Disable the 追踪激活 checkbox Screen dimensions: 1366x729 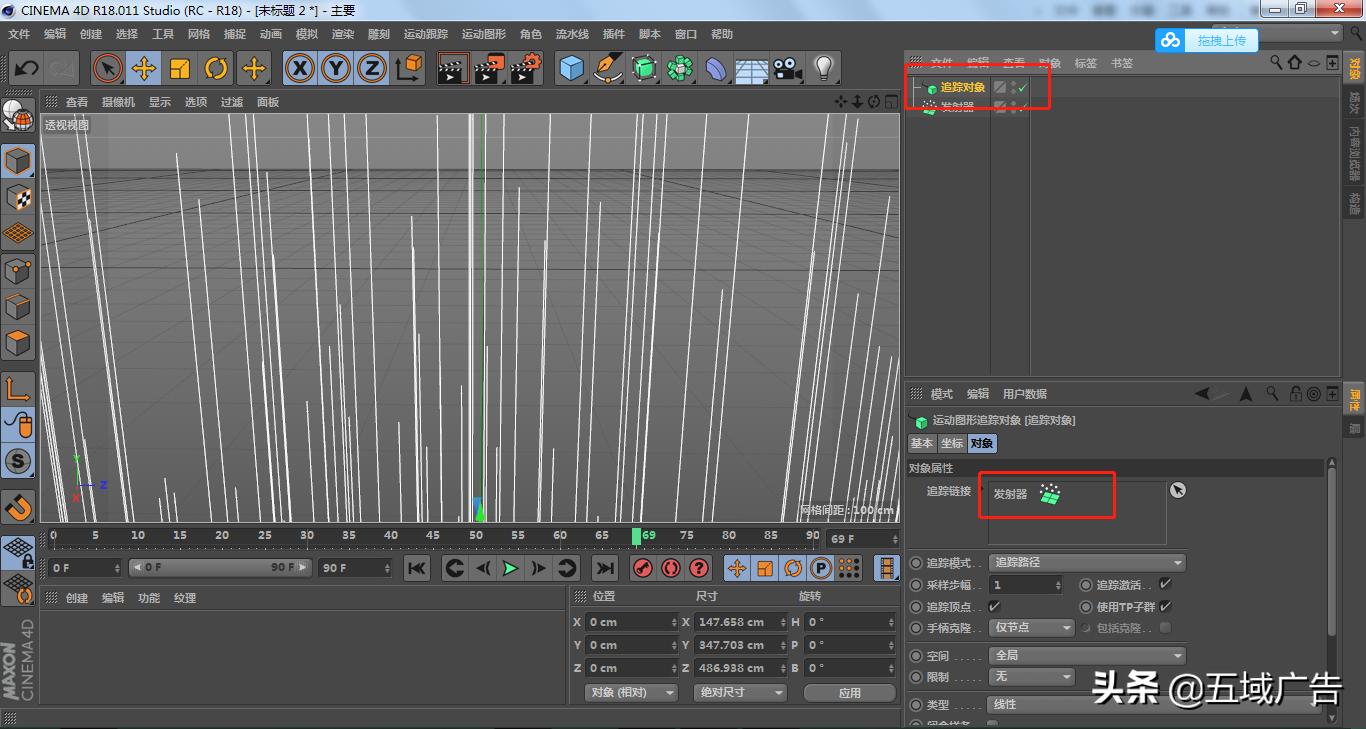(x=1165, y=584)
